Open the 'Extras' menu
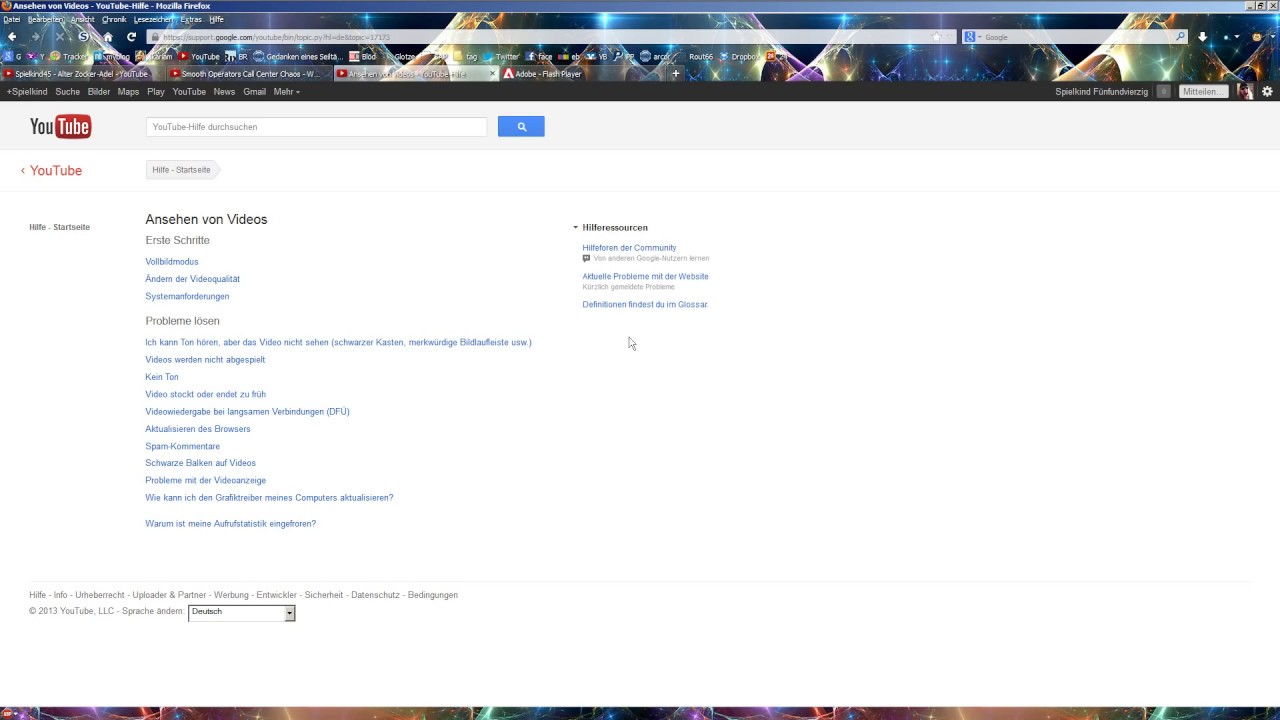 pyautogui.click(x=191, y=19)
